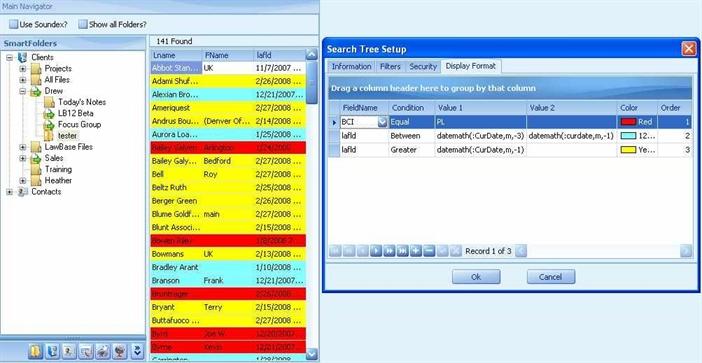Image resolution: width=702 pixels, height=363 pixels.
Task: Expand the LawBase Files node
Action: pos(23,147)
